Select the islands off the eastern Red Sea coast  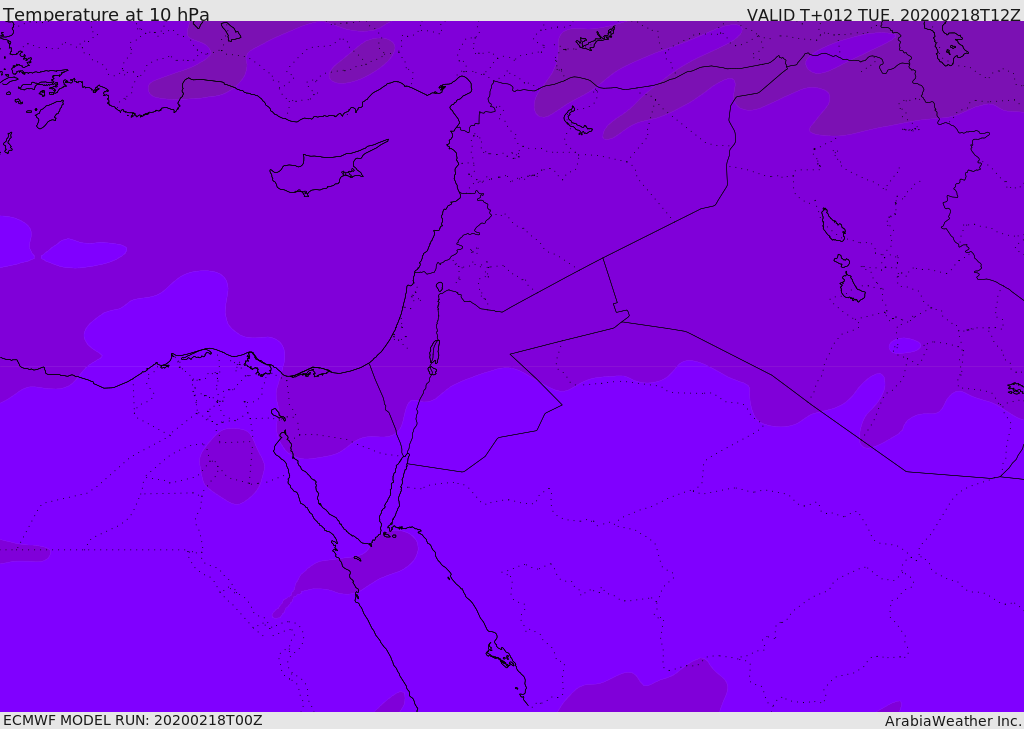coord(500,656)
